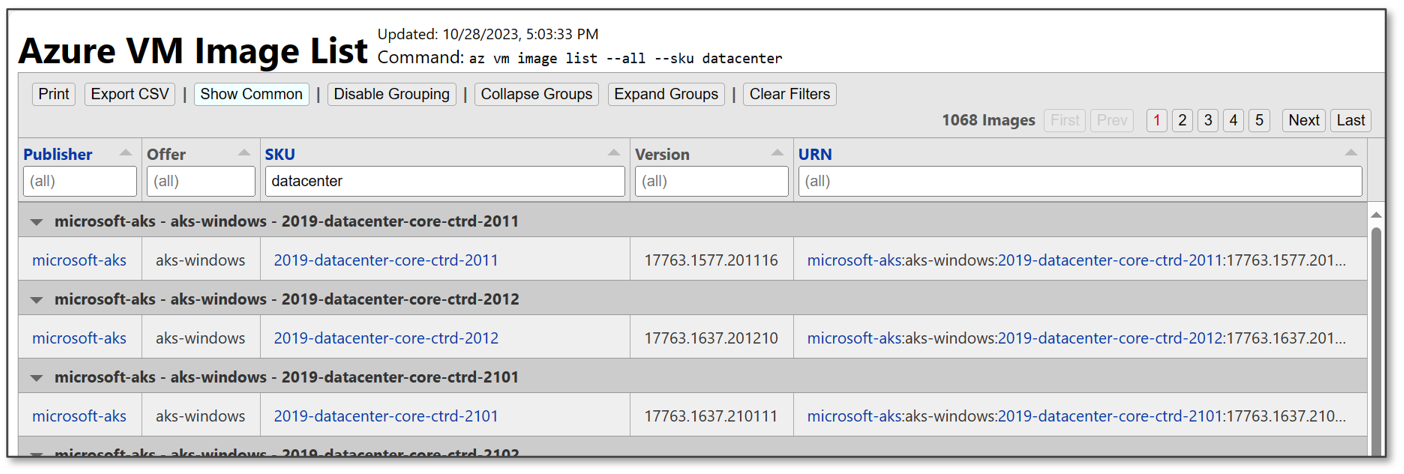Click the 1068 Images count label

pos(988,120)
